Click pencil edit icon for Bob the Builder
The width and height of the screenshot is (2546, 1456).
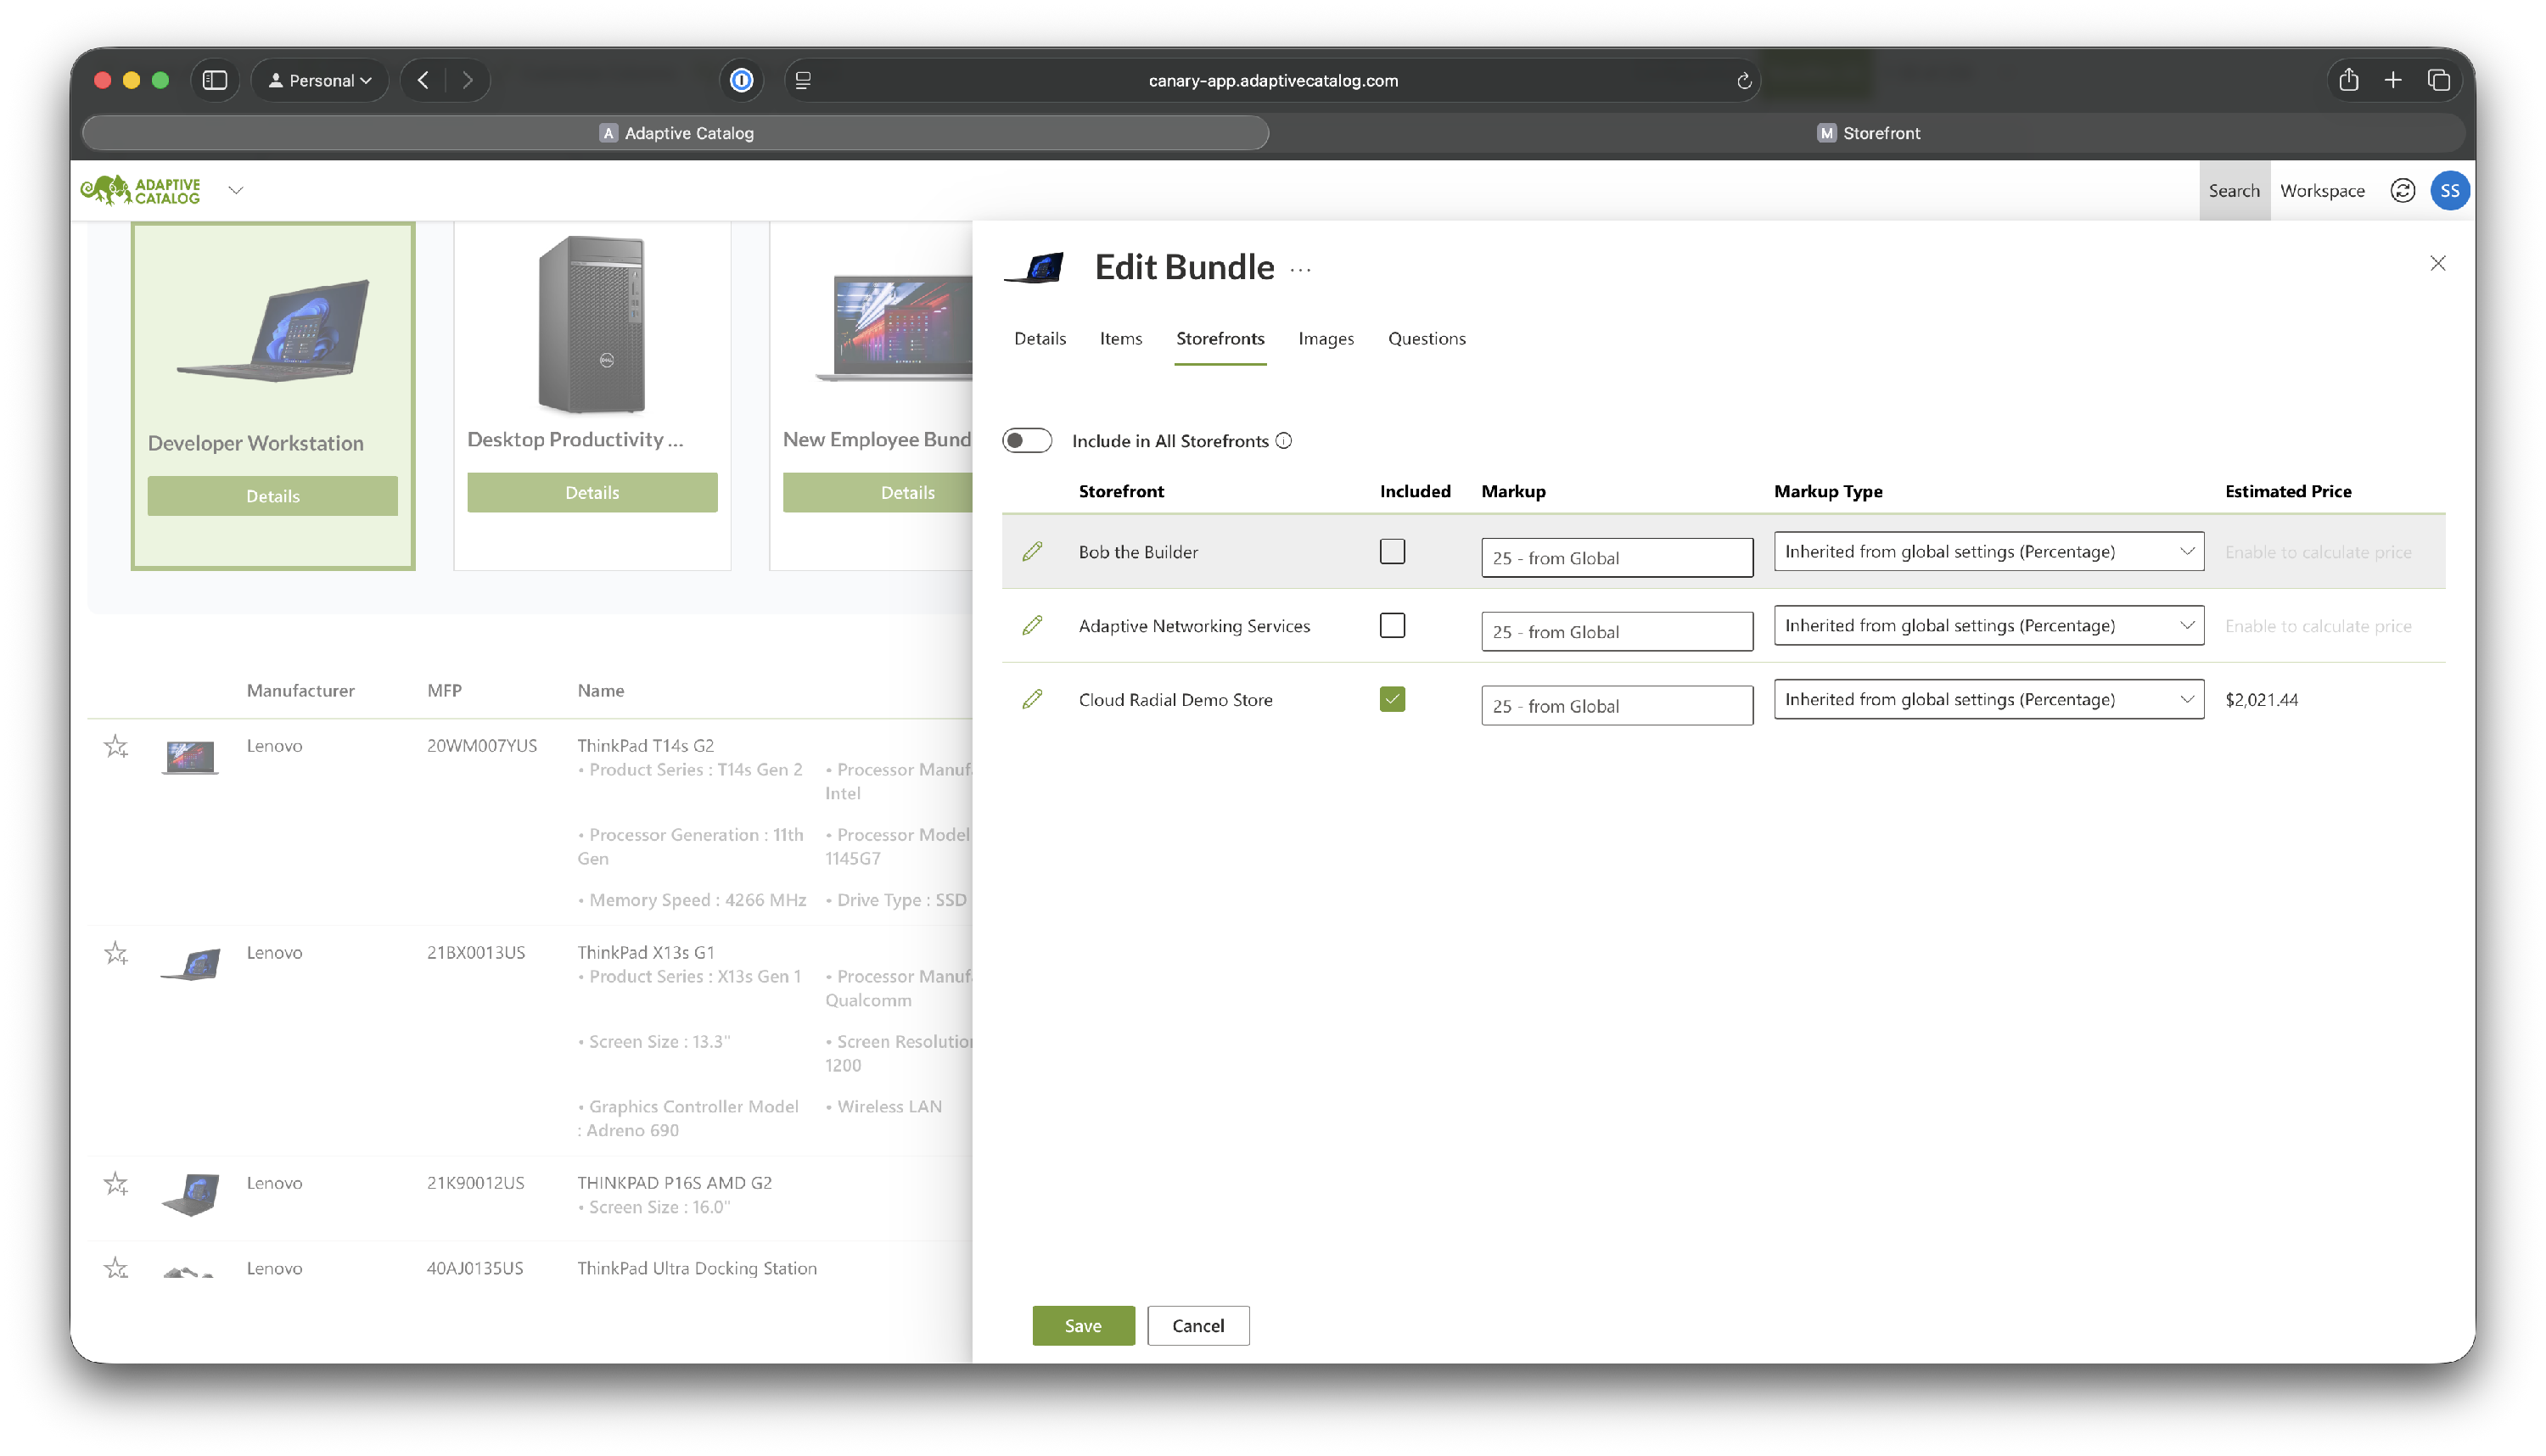1032,551
